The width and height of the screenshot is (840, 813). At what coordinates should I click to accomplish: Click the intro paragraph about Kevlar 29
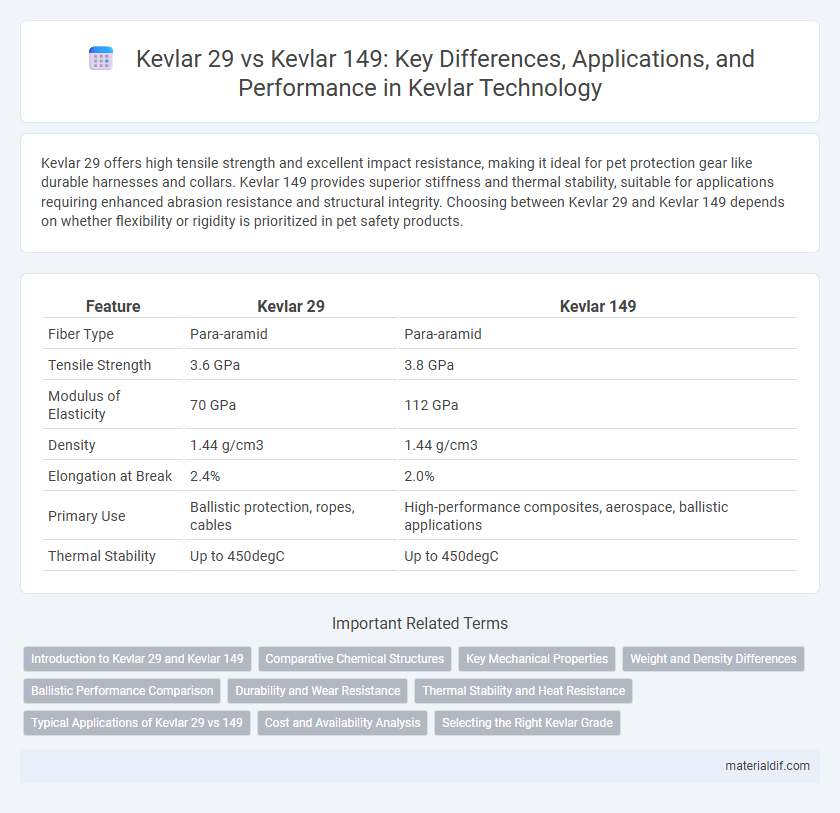pos(413,192)
